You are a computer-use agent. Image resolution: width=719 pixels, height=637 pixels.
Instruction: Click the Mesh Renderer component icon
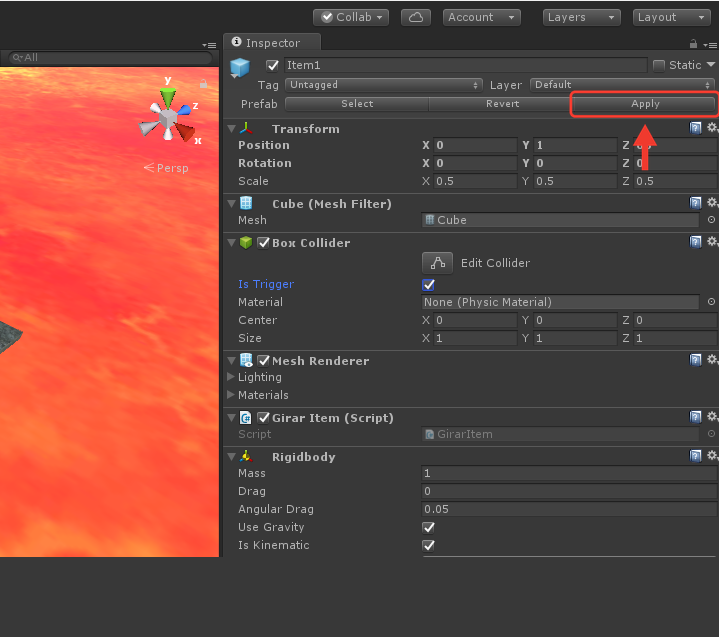[246, 360]
